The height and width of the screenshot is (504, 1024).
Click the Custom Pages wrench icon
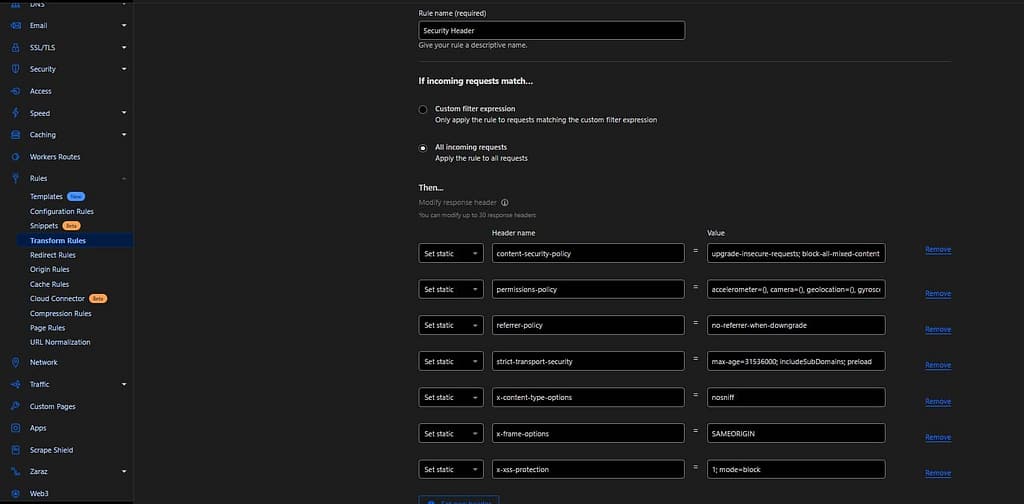pyautogui.click(x=15, y=406)
